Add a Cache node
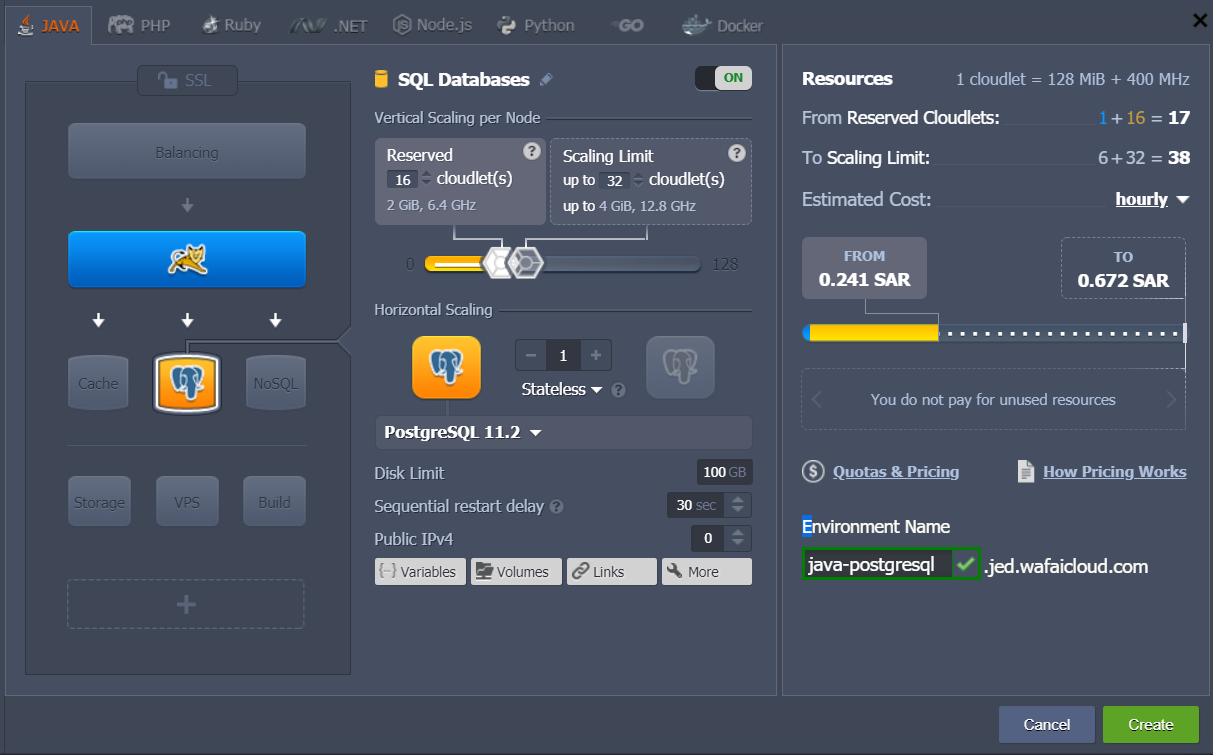 point(98,383)
